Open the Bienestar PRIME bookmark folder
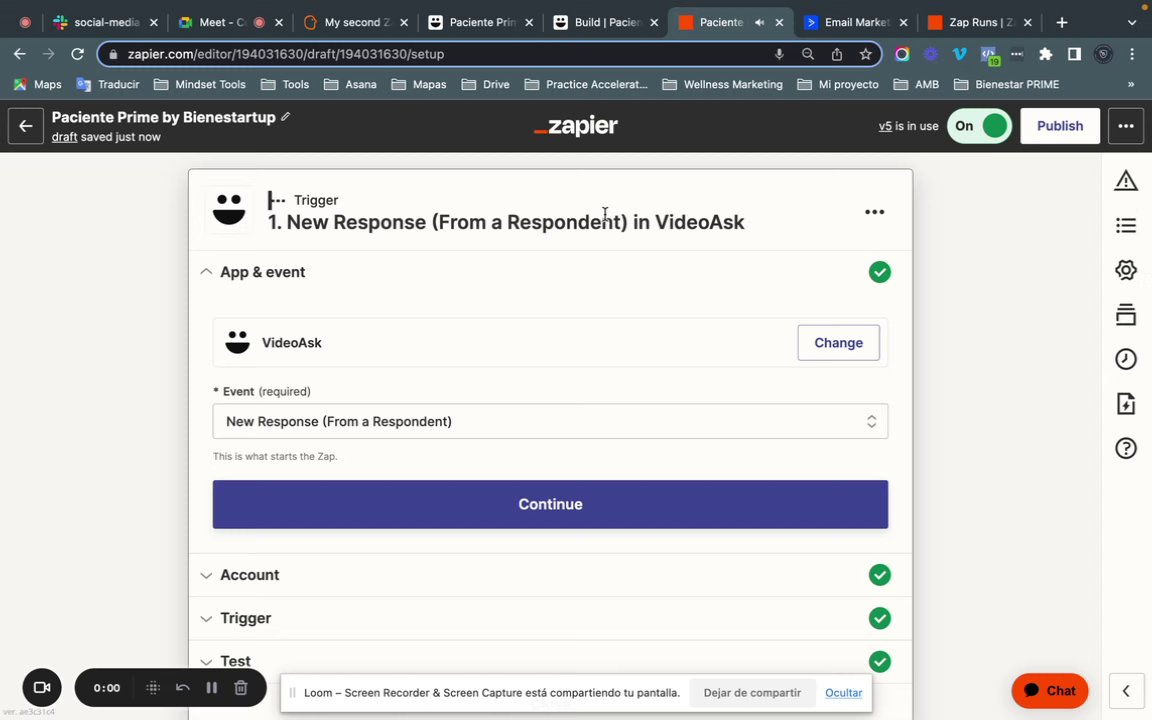1152x720 pixels. click(x=1007, y=84)
